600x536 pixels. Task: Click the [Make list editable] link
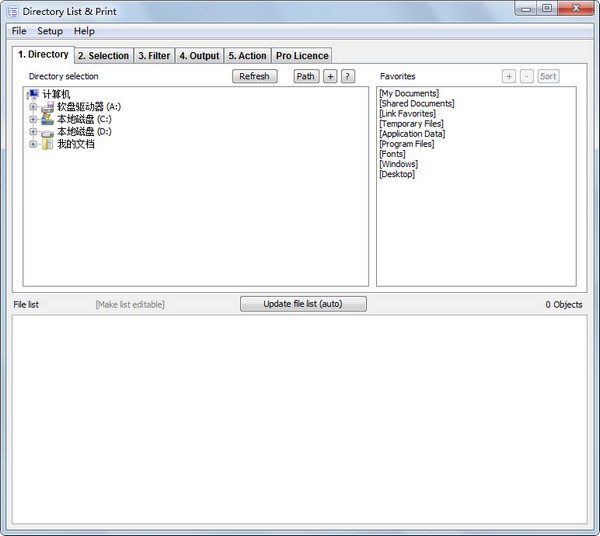pyautogui.click(x=130, y=305)
